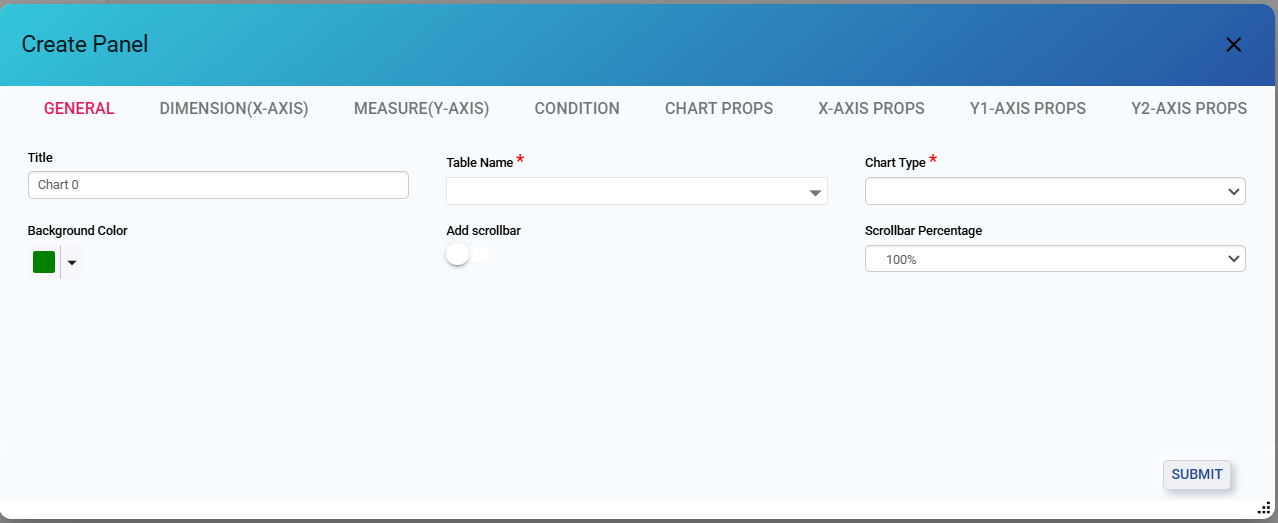Viewport: 1278px width, 523px height.
Task: Click the Create Panel header title
Action: pos(85,44)
